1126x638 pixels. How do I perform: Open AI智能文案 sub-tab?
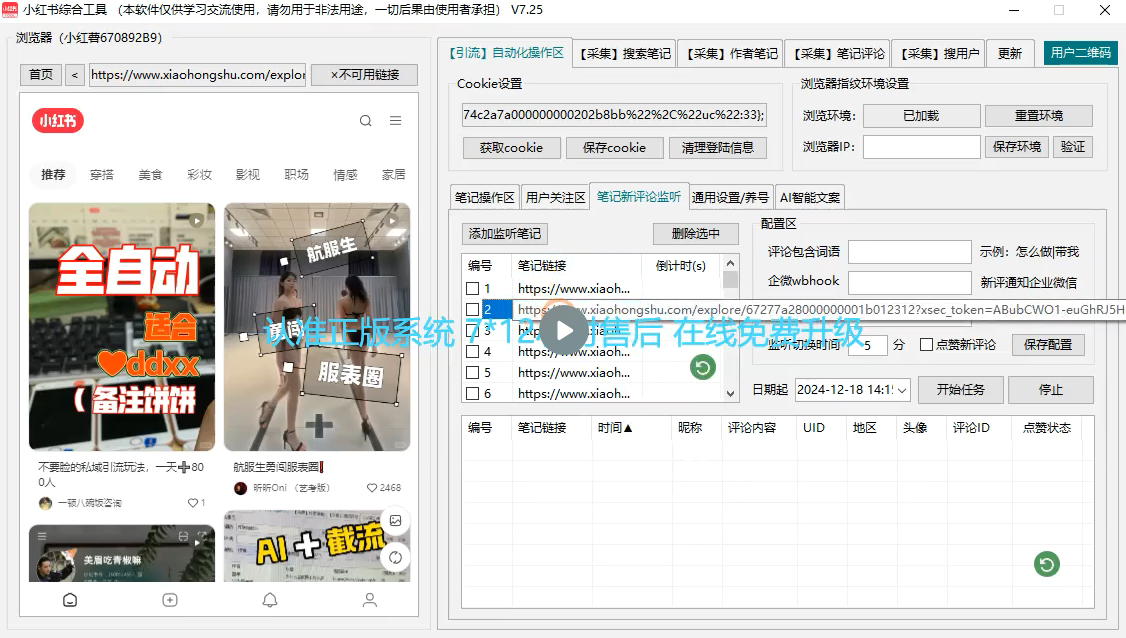click(809, 198)
